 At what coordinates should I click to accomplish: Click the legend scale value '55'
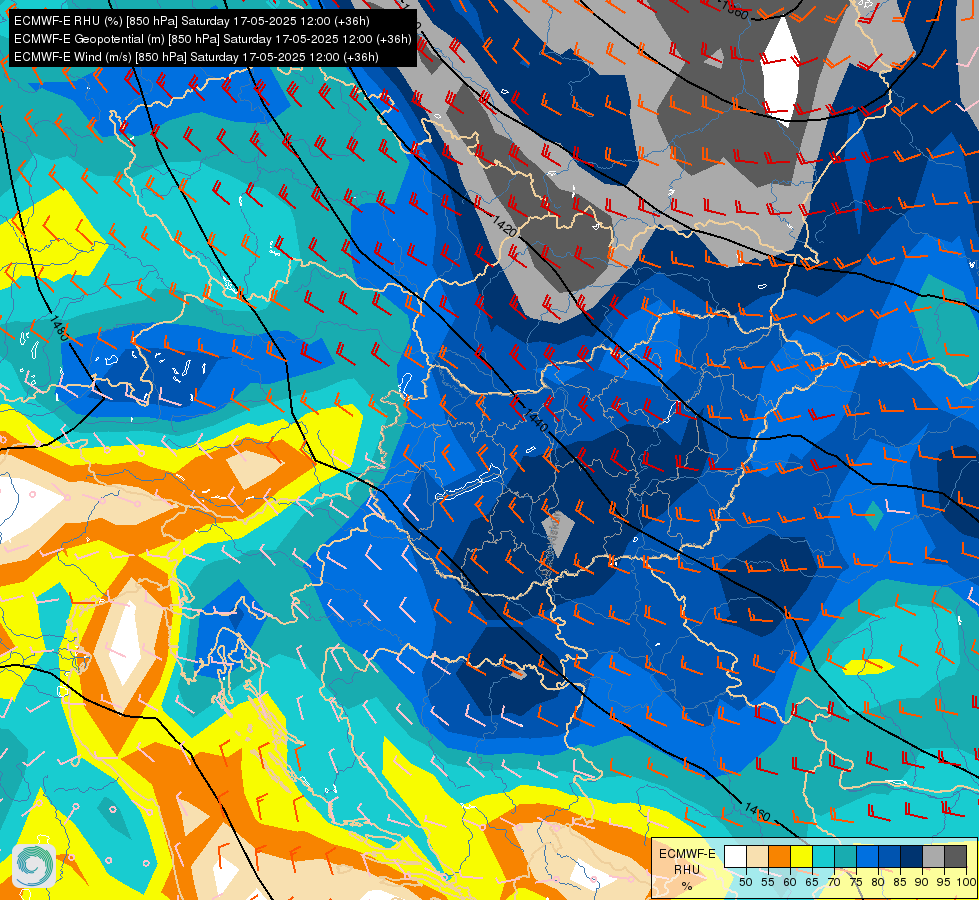click(x=768, y=883)
